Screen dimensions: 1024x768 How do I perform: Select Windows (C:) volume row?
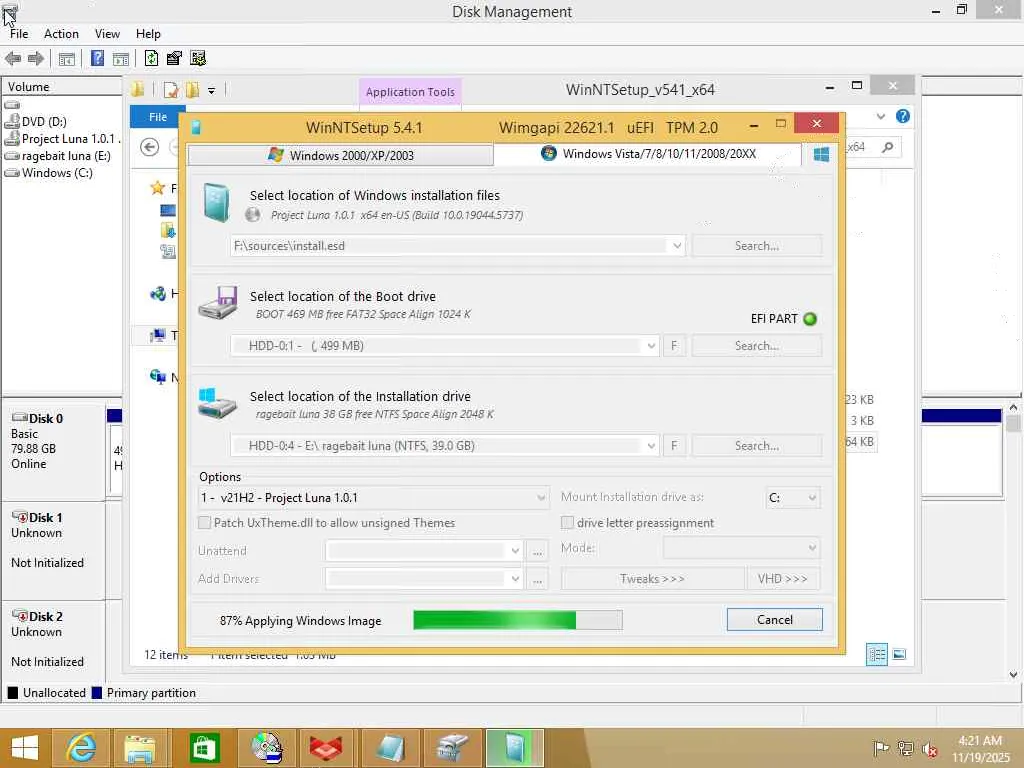[62, 172]
